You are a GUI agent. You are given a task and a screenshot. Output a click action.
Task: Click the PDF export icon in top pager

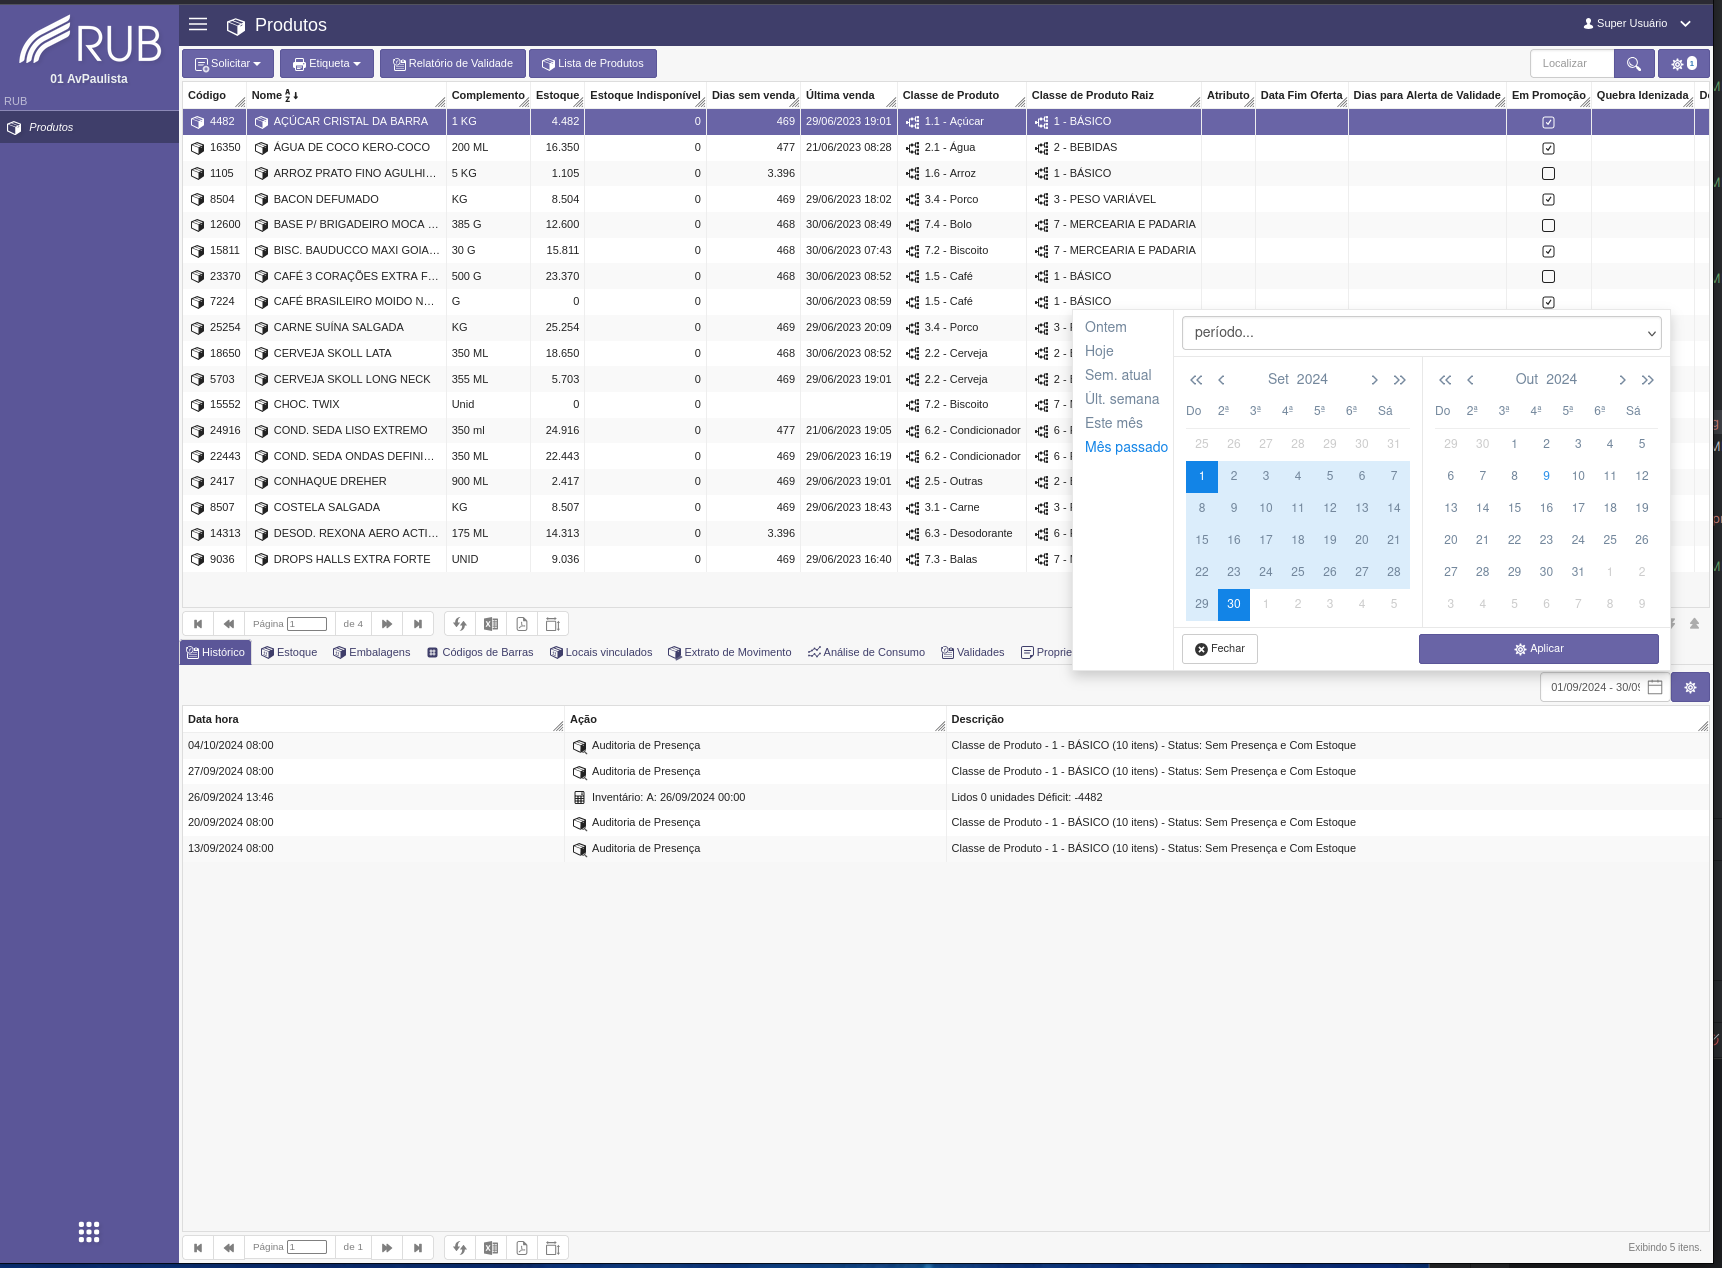pos(522,624)
